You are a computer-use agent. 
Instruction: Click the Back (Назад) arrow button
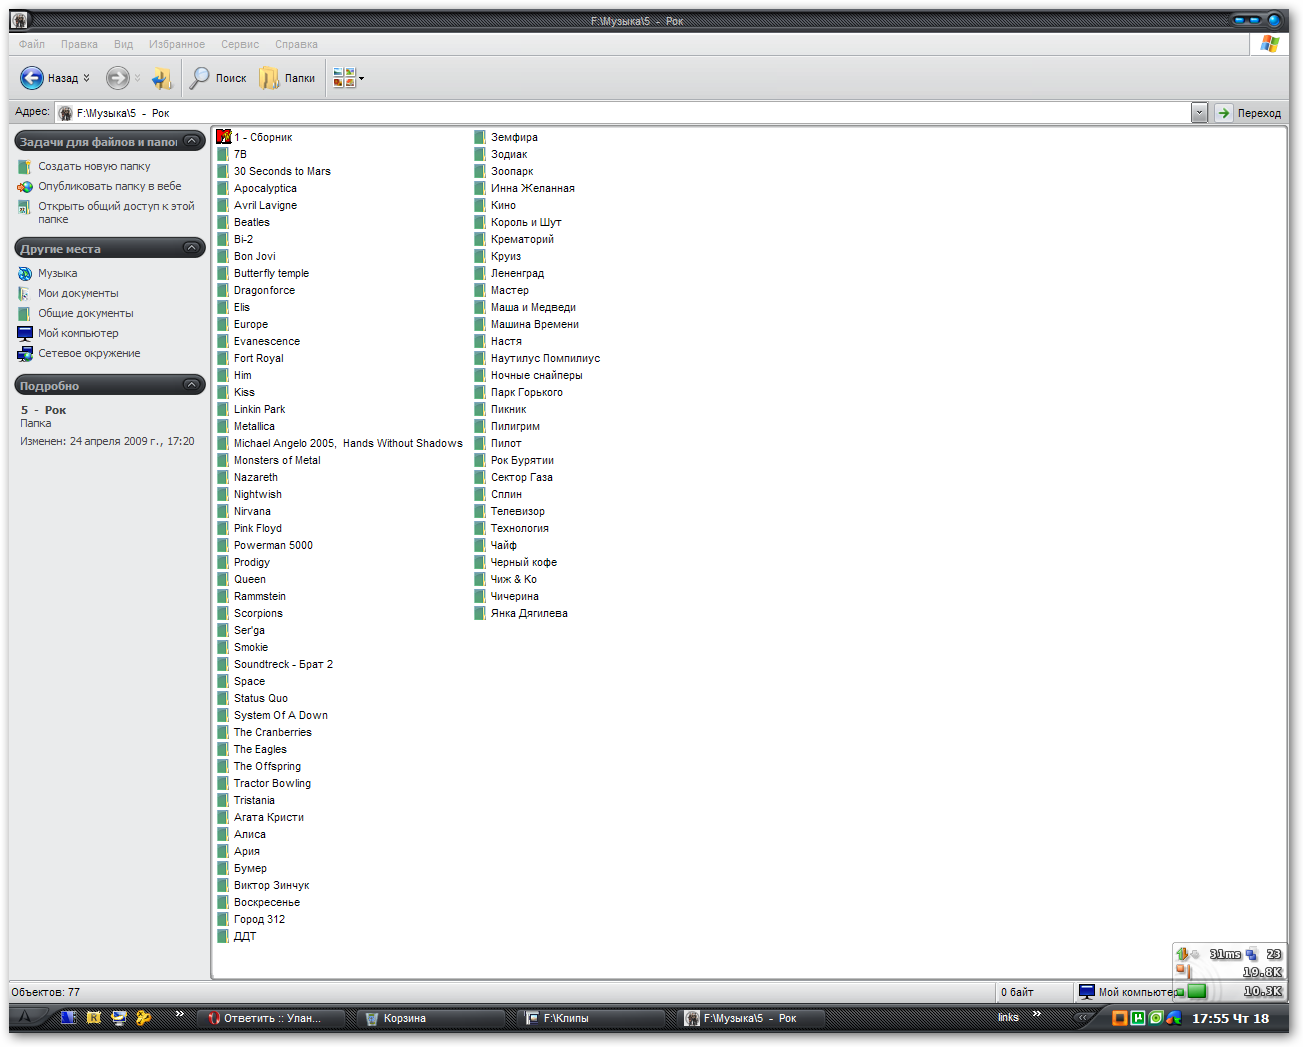point(32,78)
